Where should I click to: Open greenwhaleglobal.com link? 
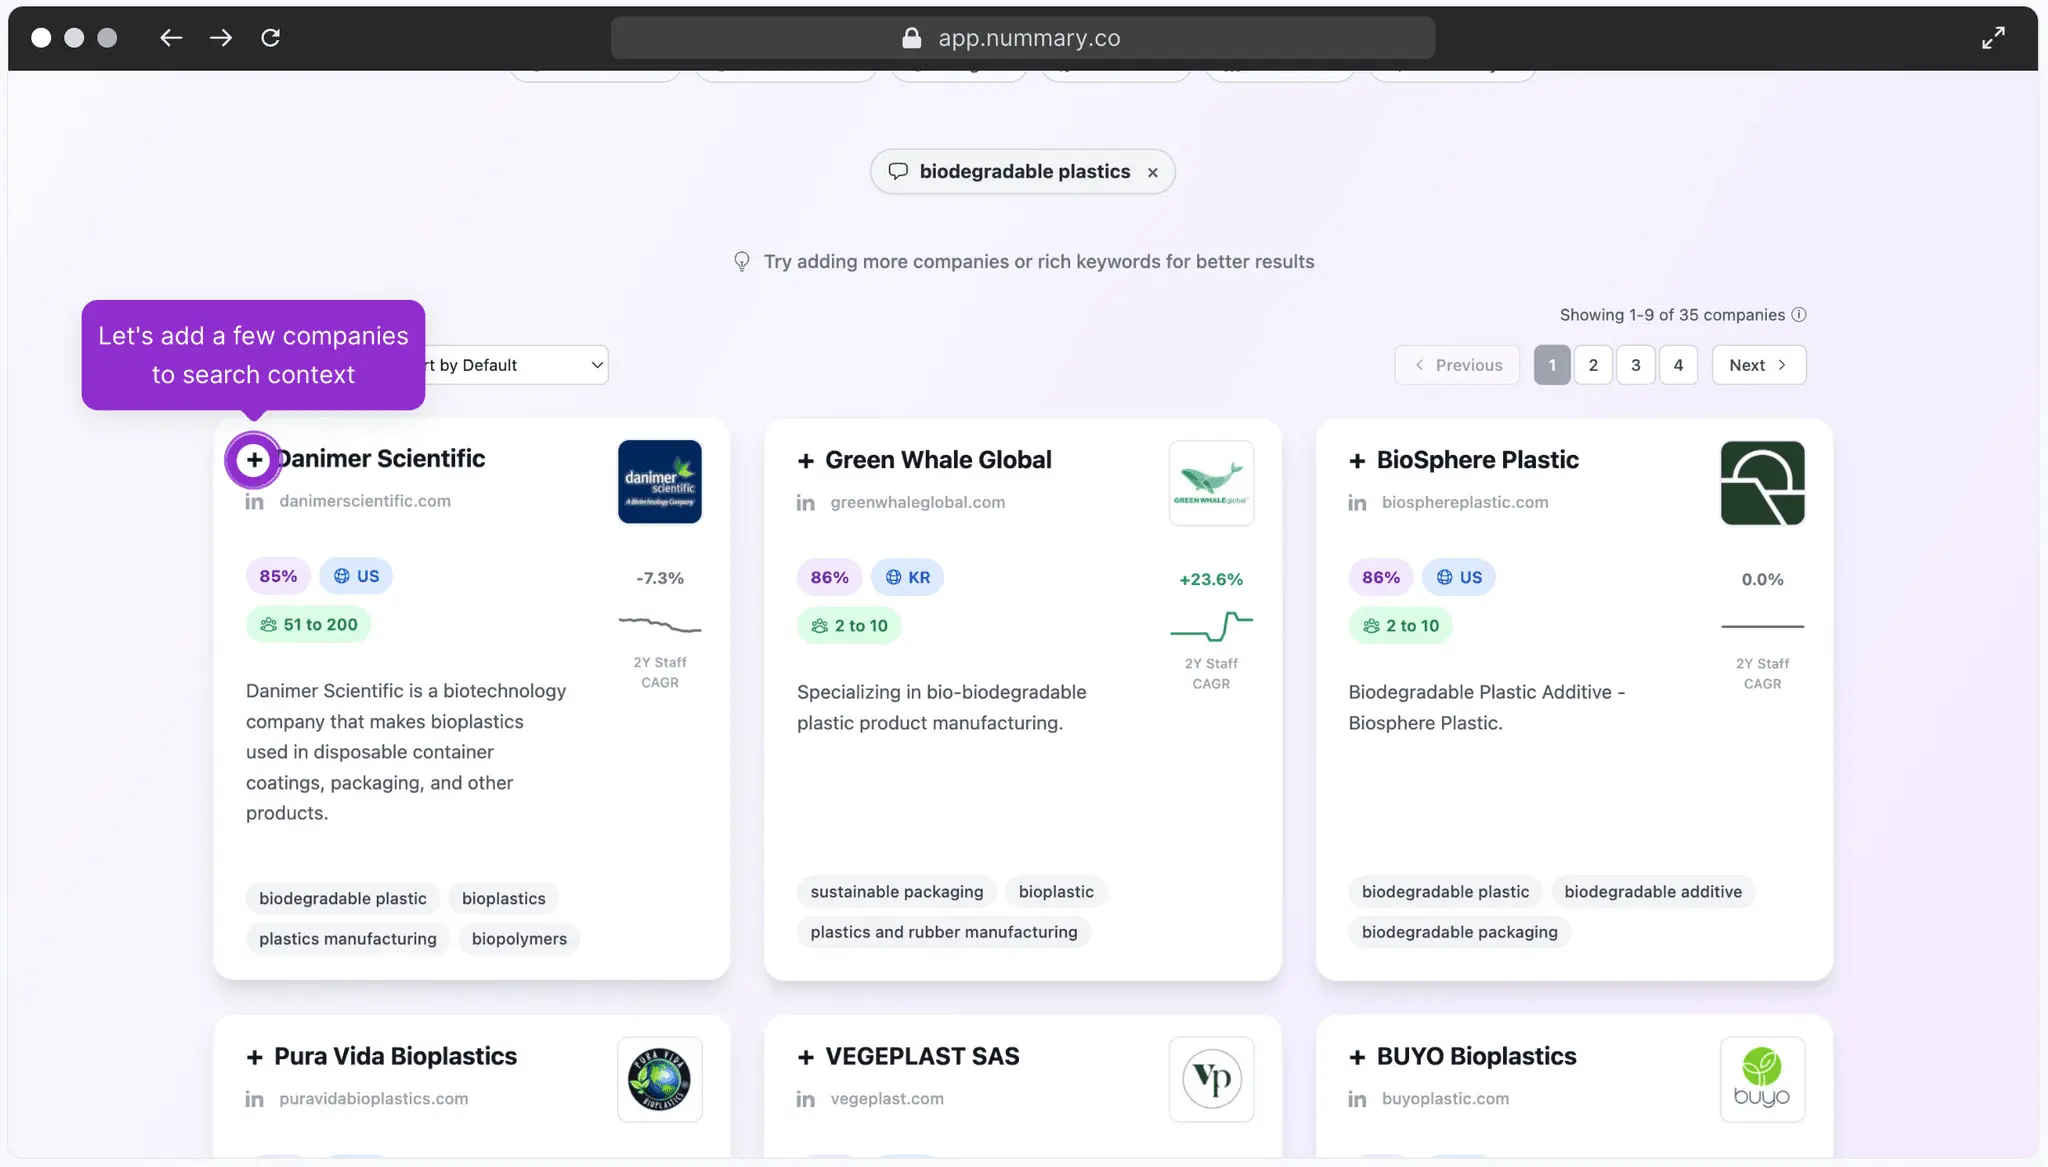coord(917,503)
